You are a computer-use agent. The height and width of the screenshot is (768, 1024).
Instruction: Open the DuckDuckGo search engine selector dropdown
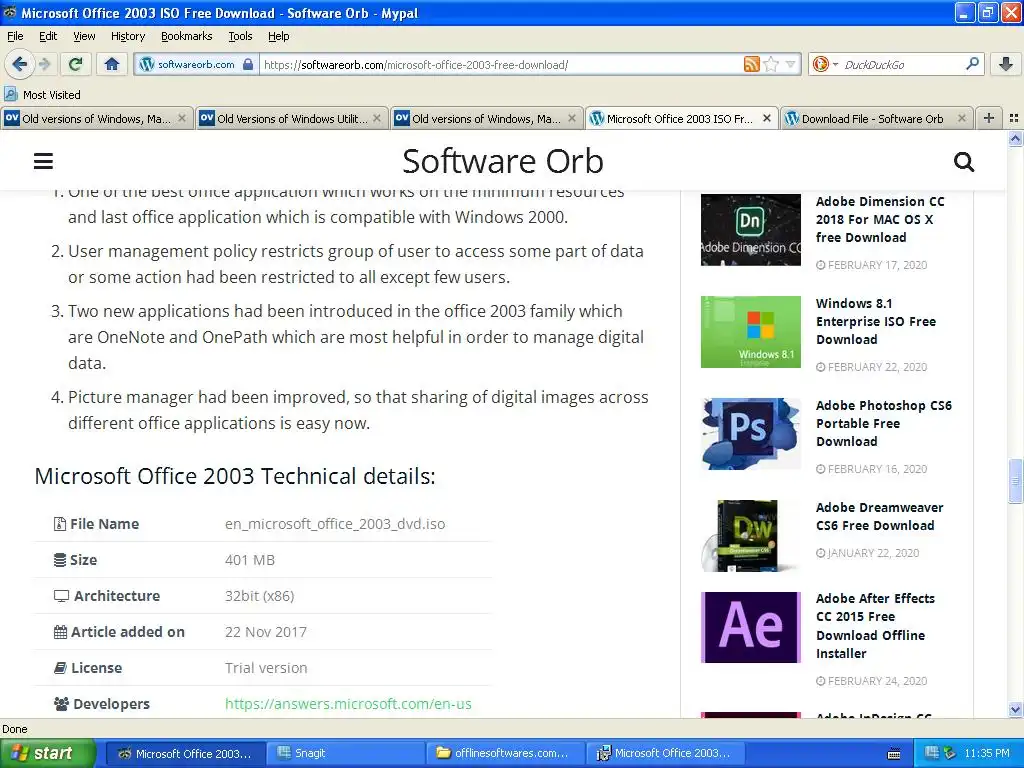pos(825,64)
